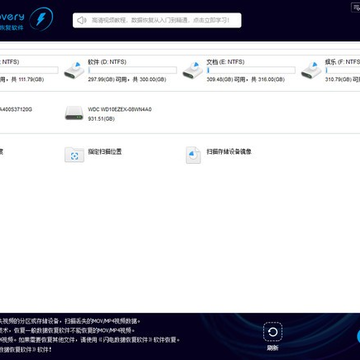Image resolution: width=360 pixels, height=360 pixels.
Task: Click the 文档 (E: NTFS) label
Action: 225,62
